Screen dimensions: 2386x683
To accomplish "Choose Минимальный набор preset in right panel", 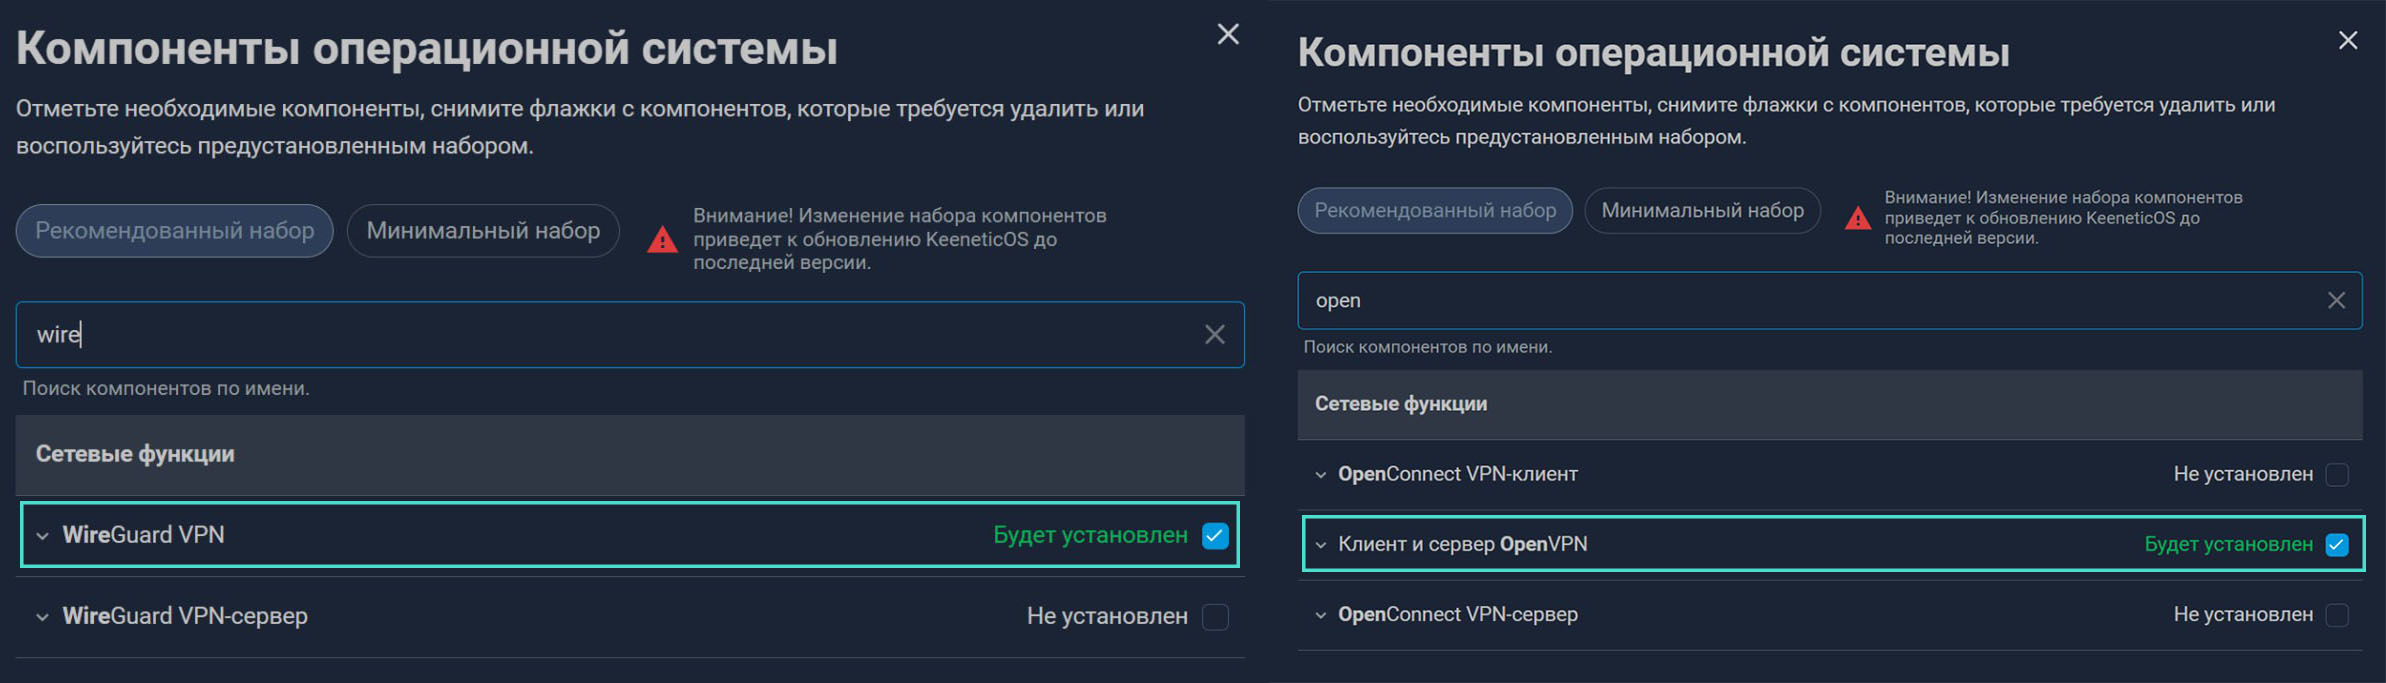I will click(1702, 211).
